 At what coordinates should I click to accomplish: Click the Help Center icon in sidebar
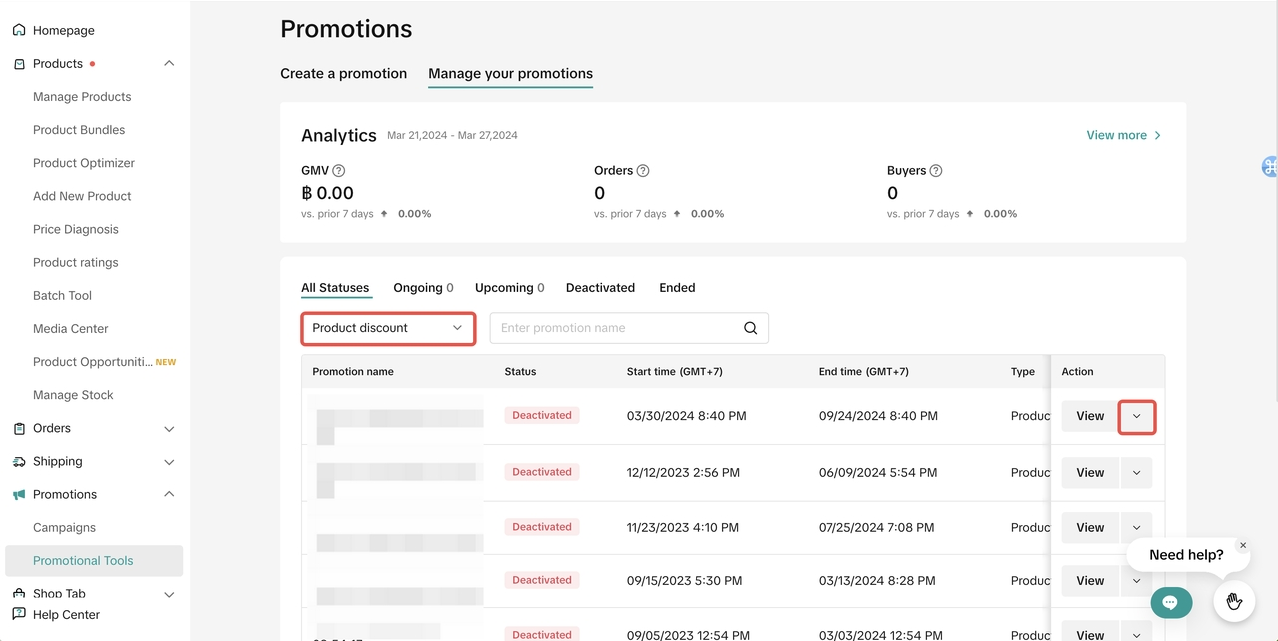[x=19, y=614]
